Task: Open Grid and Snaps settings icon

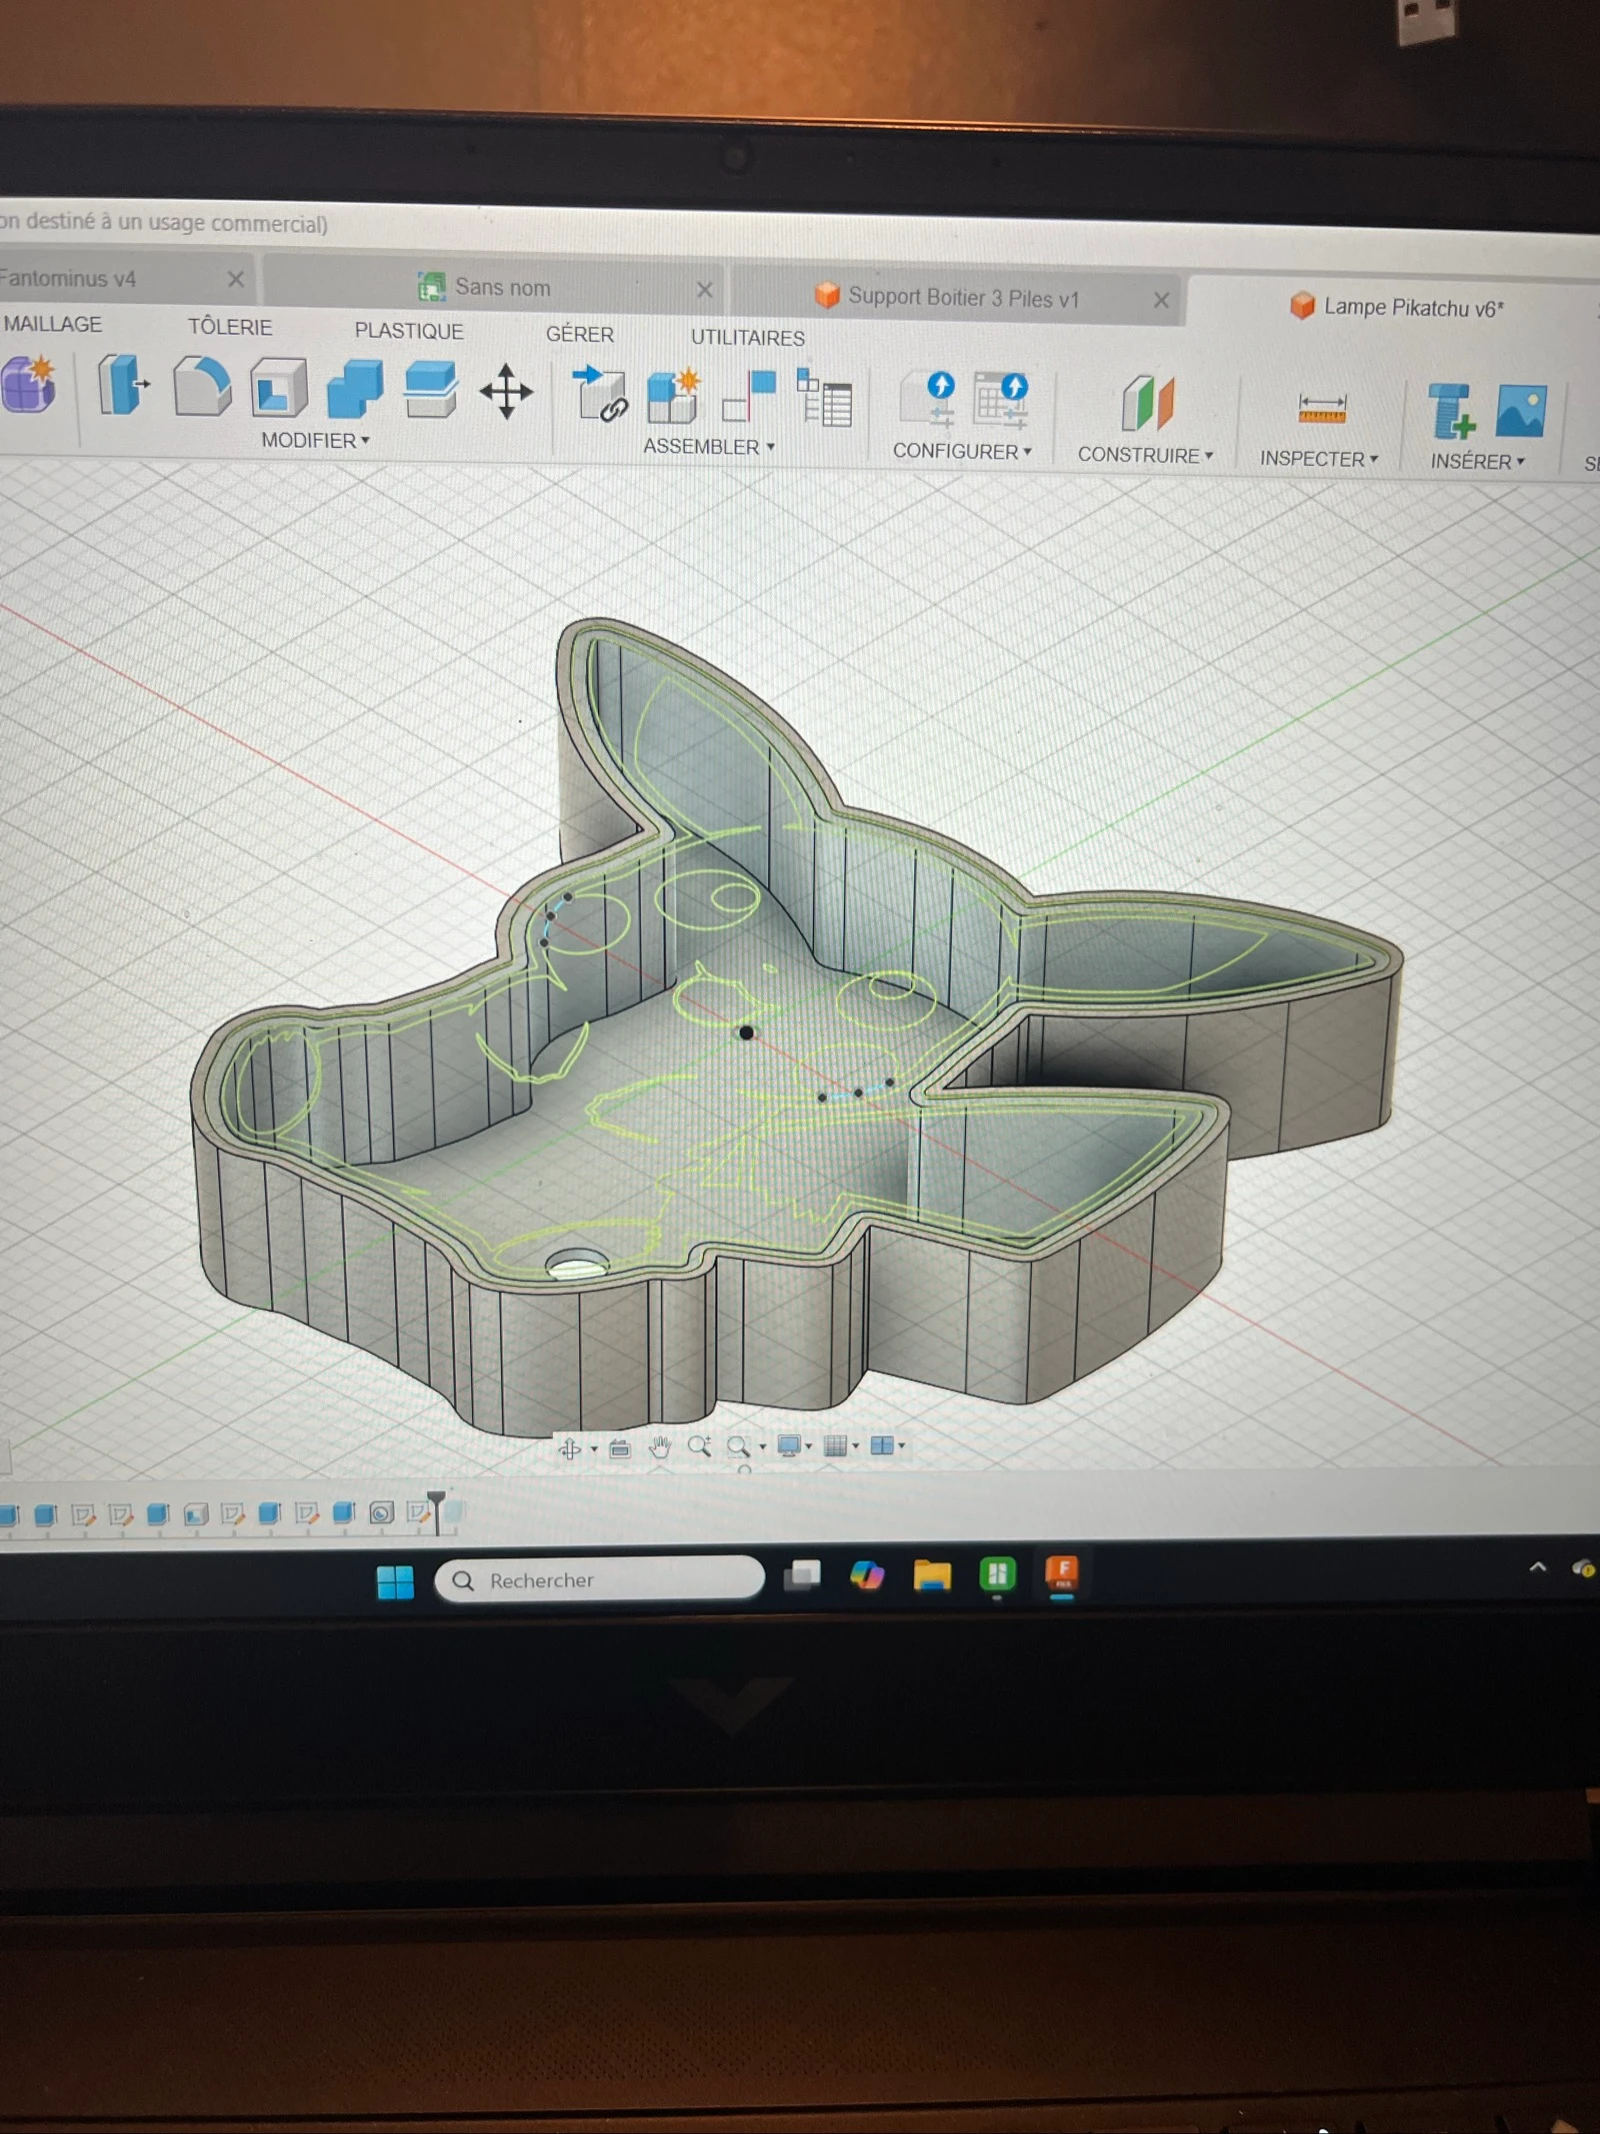Action: 835,1446
